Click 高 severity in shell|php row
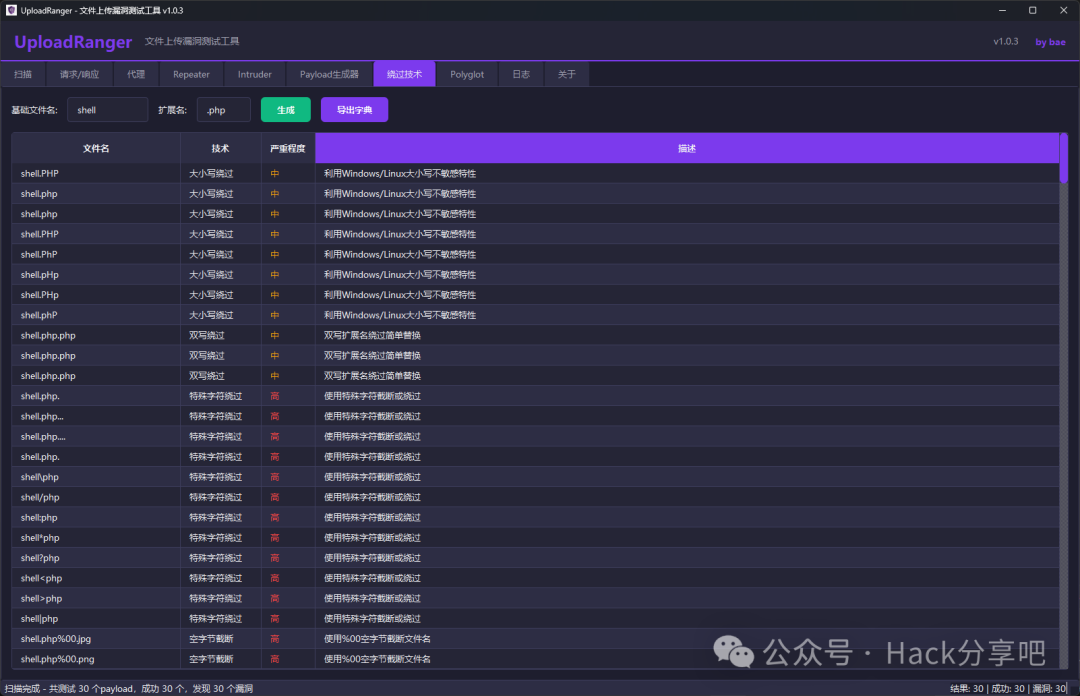 [x=275, y=618]
